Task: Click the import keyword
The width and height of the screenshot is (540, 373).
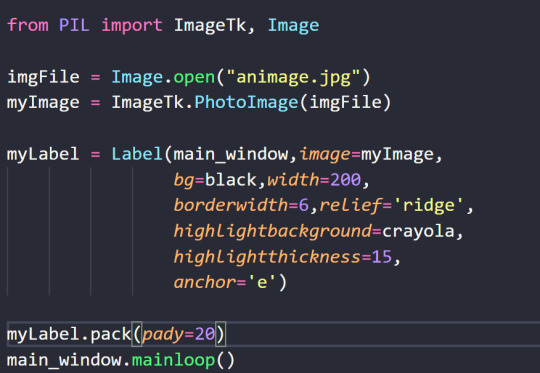Action: tap(132, 25)
